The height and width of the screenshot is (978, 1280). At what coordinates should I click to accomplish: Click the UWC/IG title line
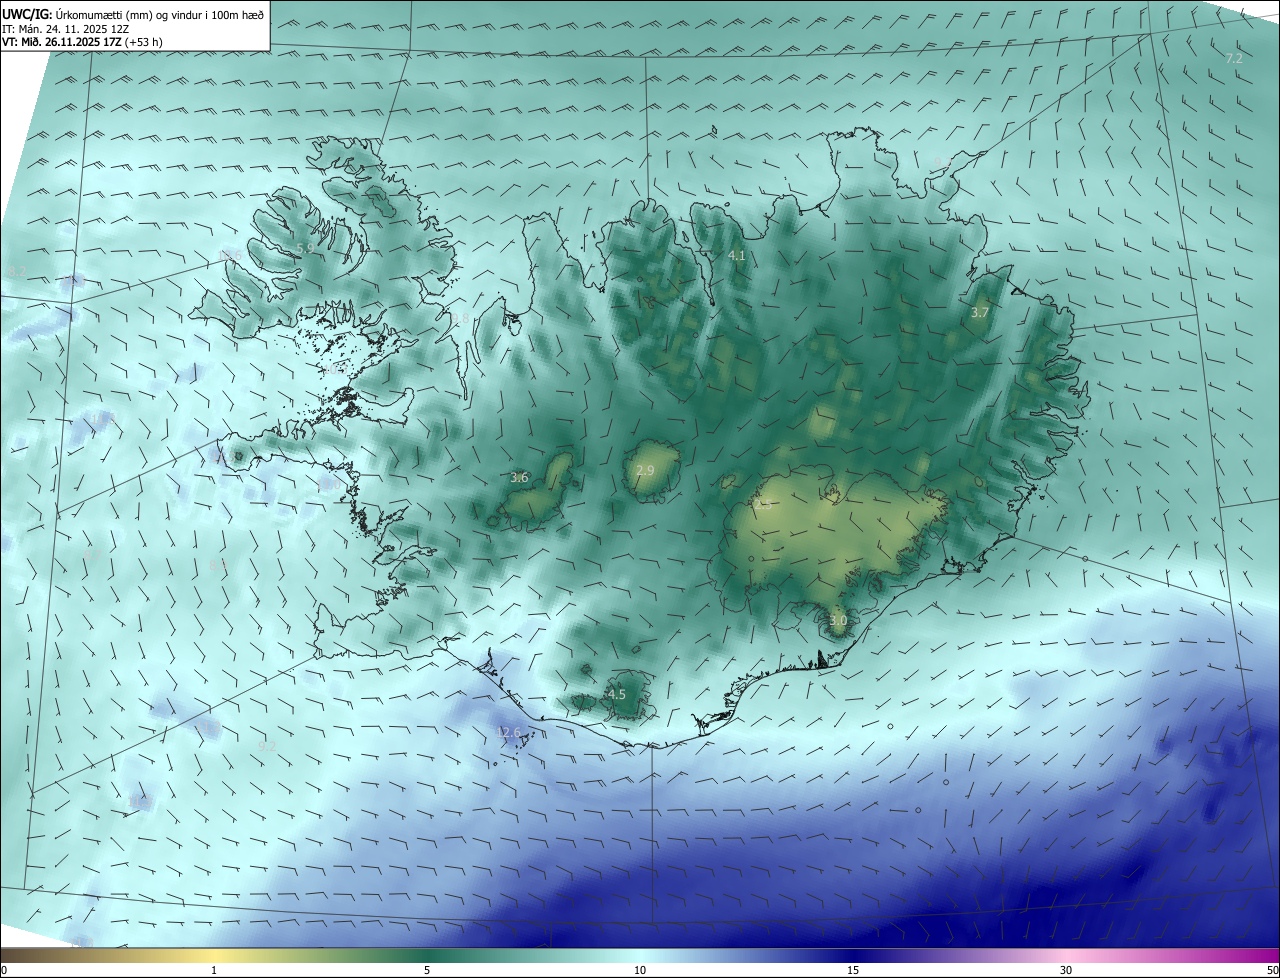coord(133,14)
